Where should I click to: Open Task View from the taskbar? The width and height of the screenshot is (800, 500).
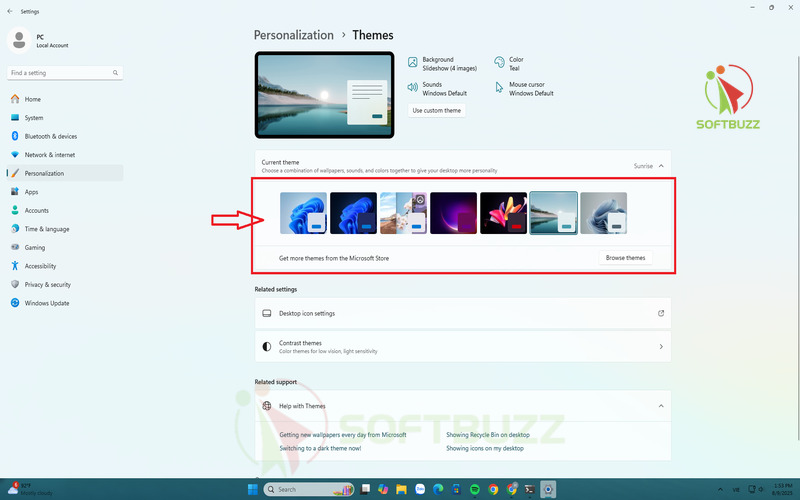click(x=365, y=489)
